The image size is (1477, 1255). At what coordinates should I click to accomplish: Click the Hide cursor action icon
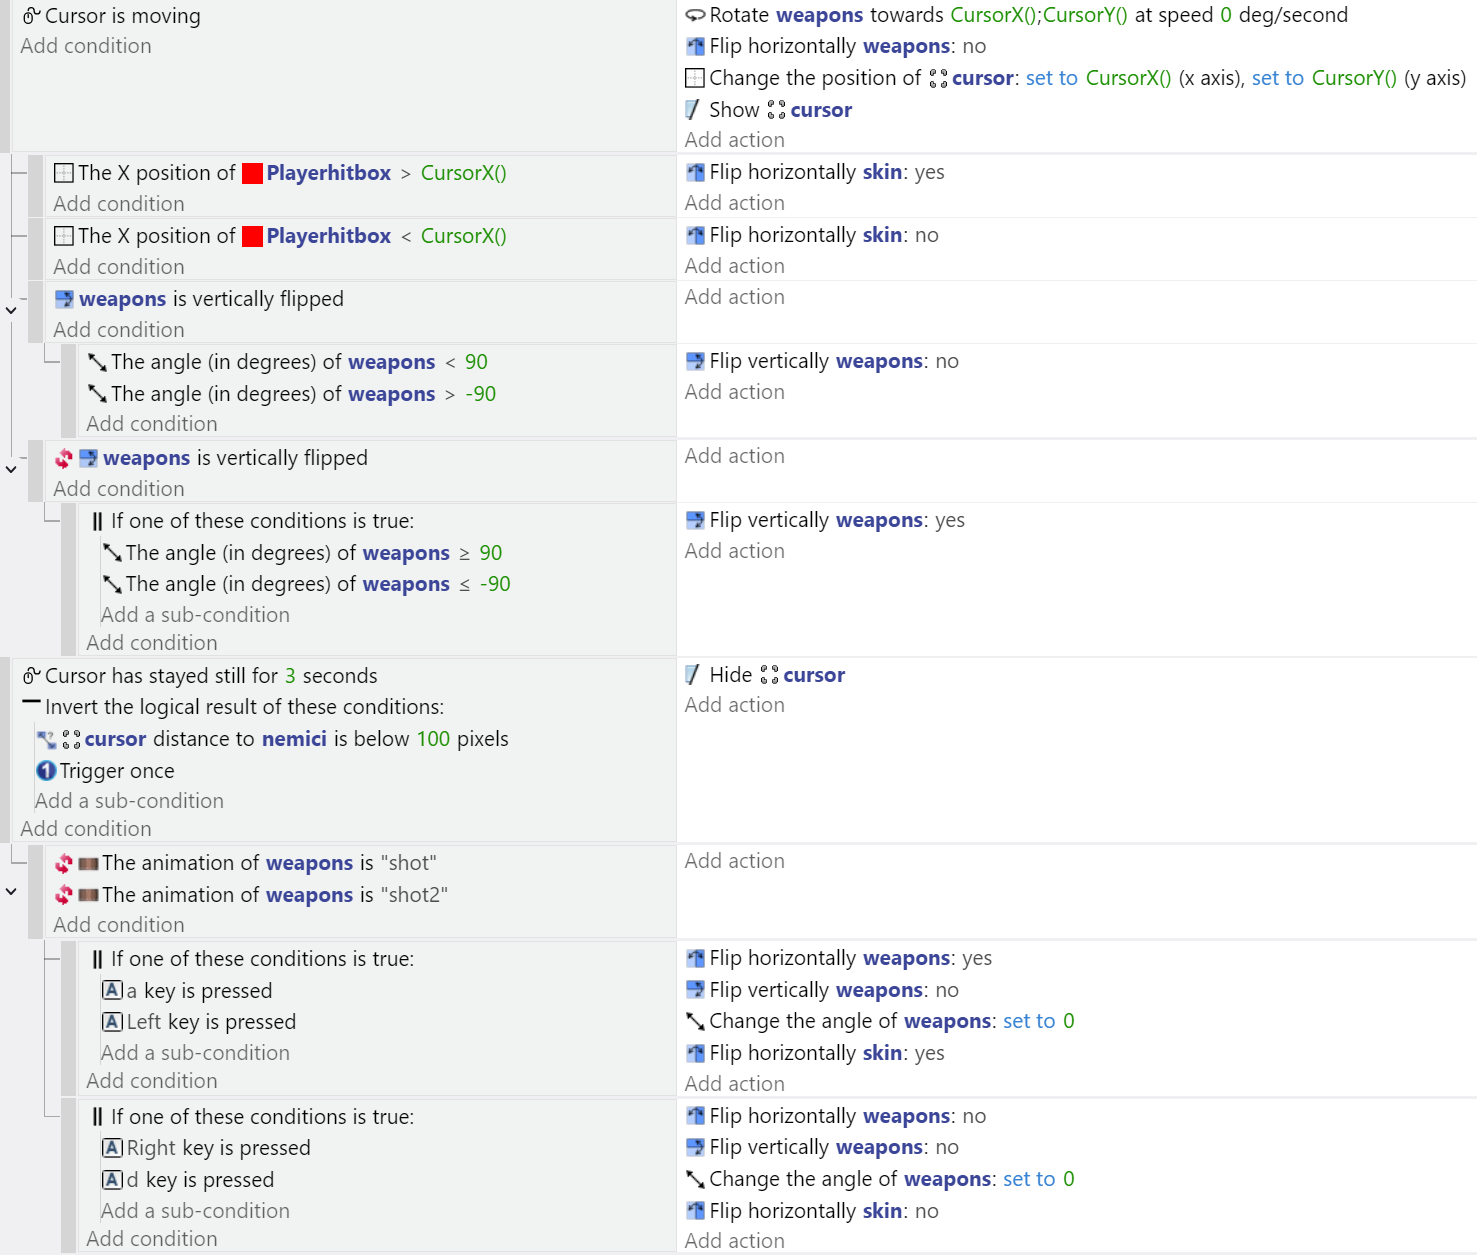pyautogui.click(x=693, y=675)
